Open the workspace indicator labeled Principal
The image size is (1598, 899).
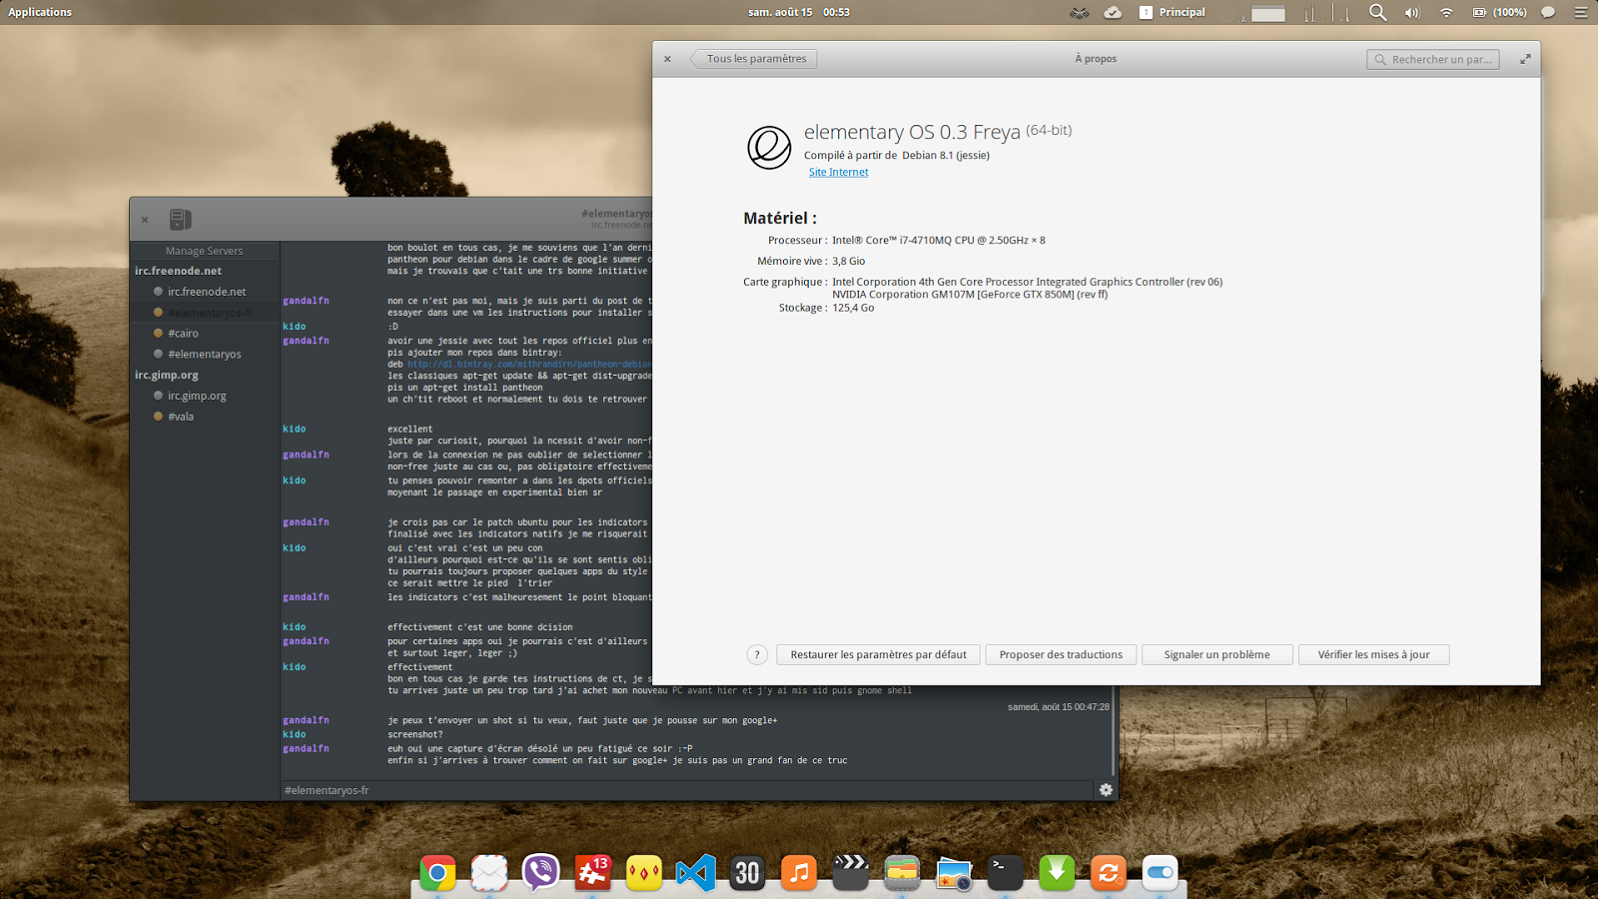coord(1172,12)
